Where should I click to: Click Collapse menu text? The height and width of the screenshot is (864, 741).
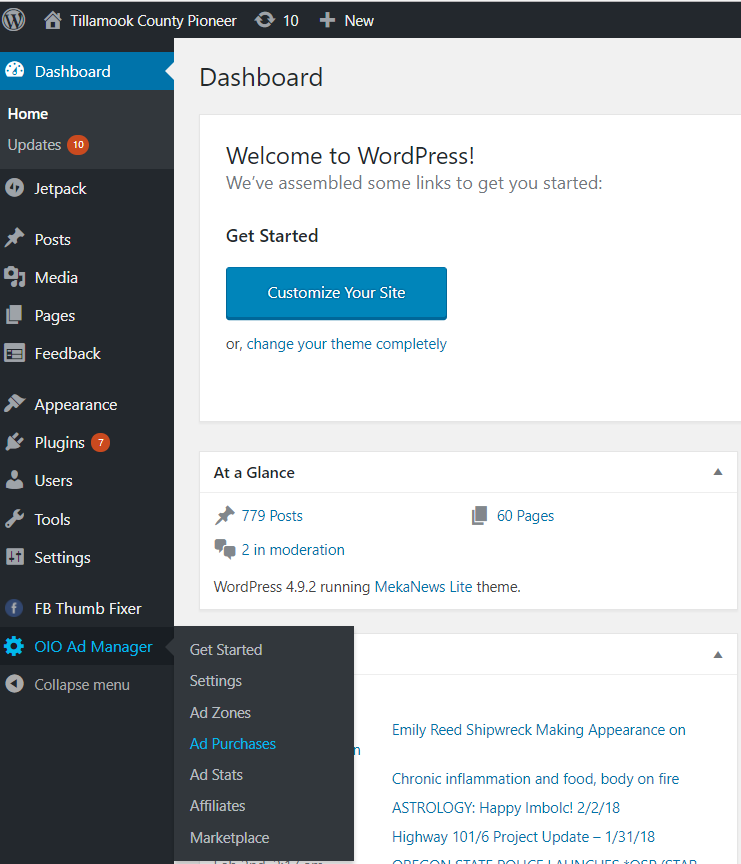pos(82,684)
